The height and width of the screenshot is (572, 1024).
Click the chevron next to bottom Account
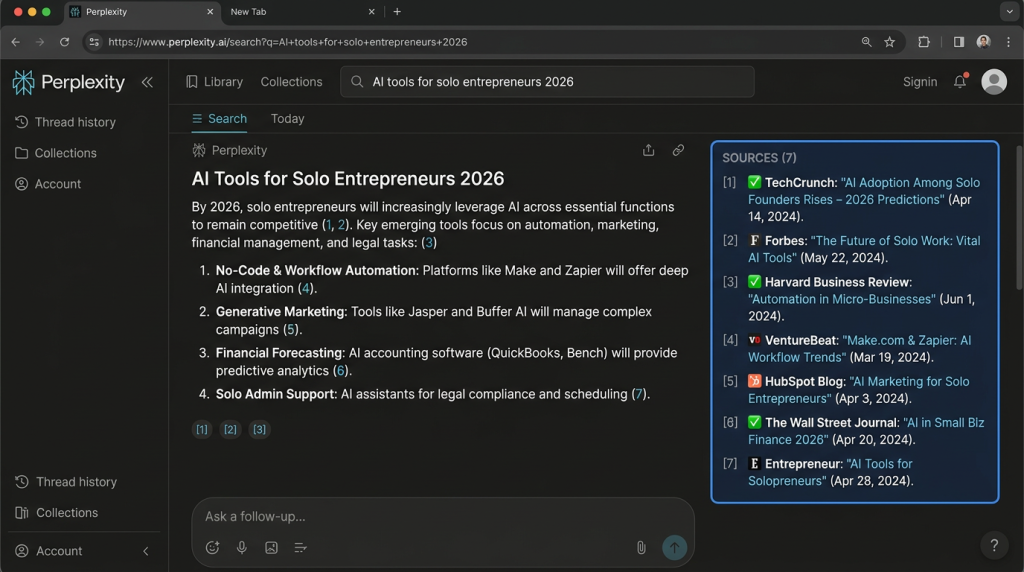click(146, 551)
